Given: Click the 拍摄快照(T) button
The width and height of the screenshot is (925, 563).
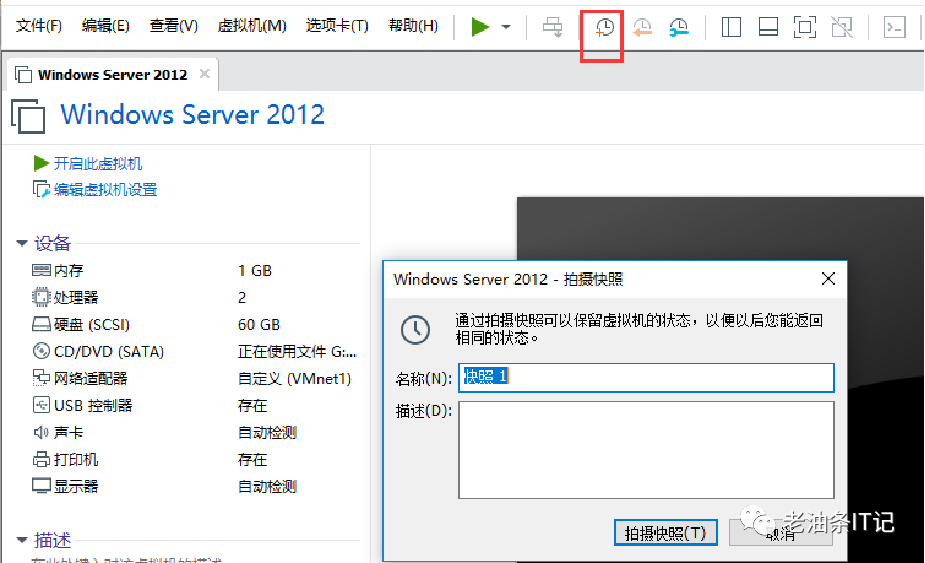Looking at the screenshot, I should (x=665, y=533).
